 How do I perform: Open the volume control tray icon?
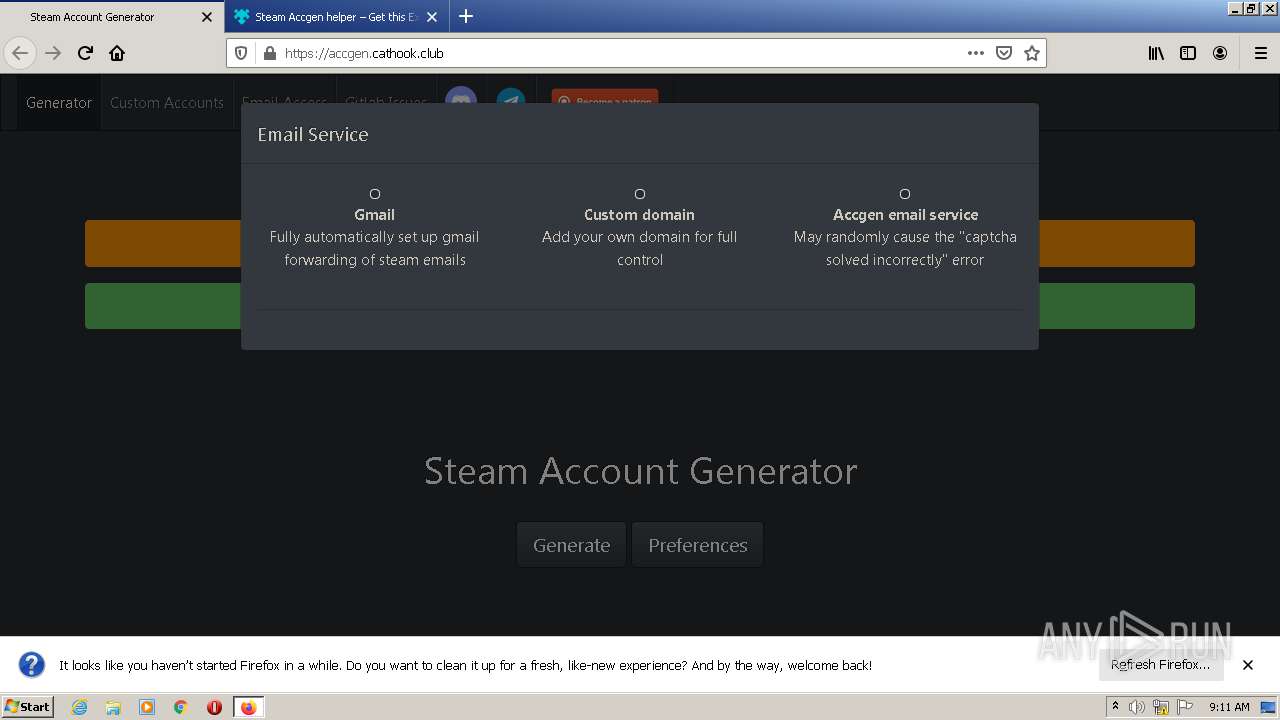click(1137, 707)
